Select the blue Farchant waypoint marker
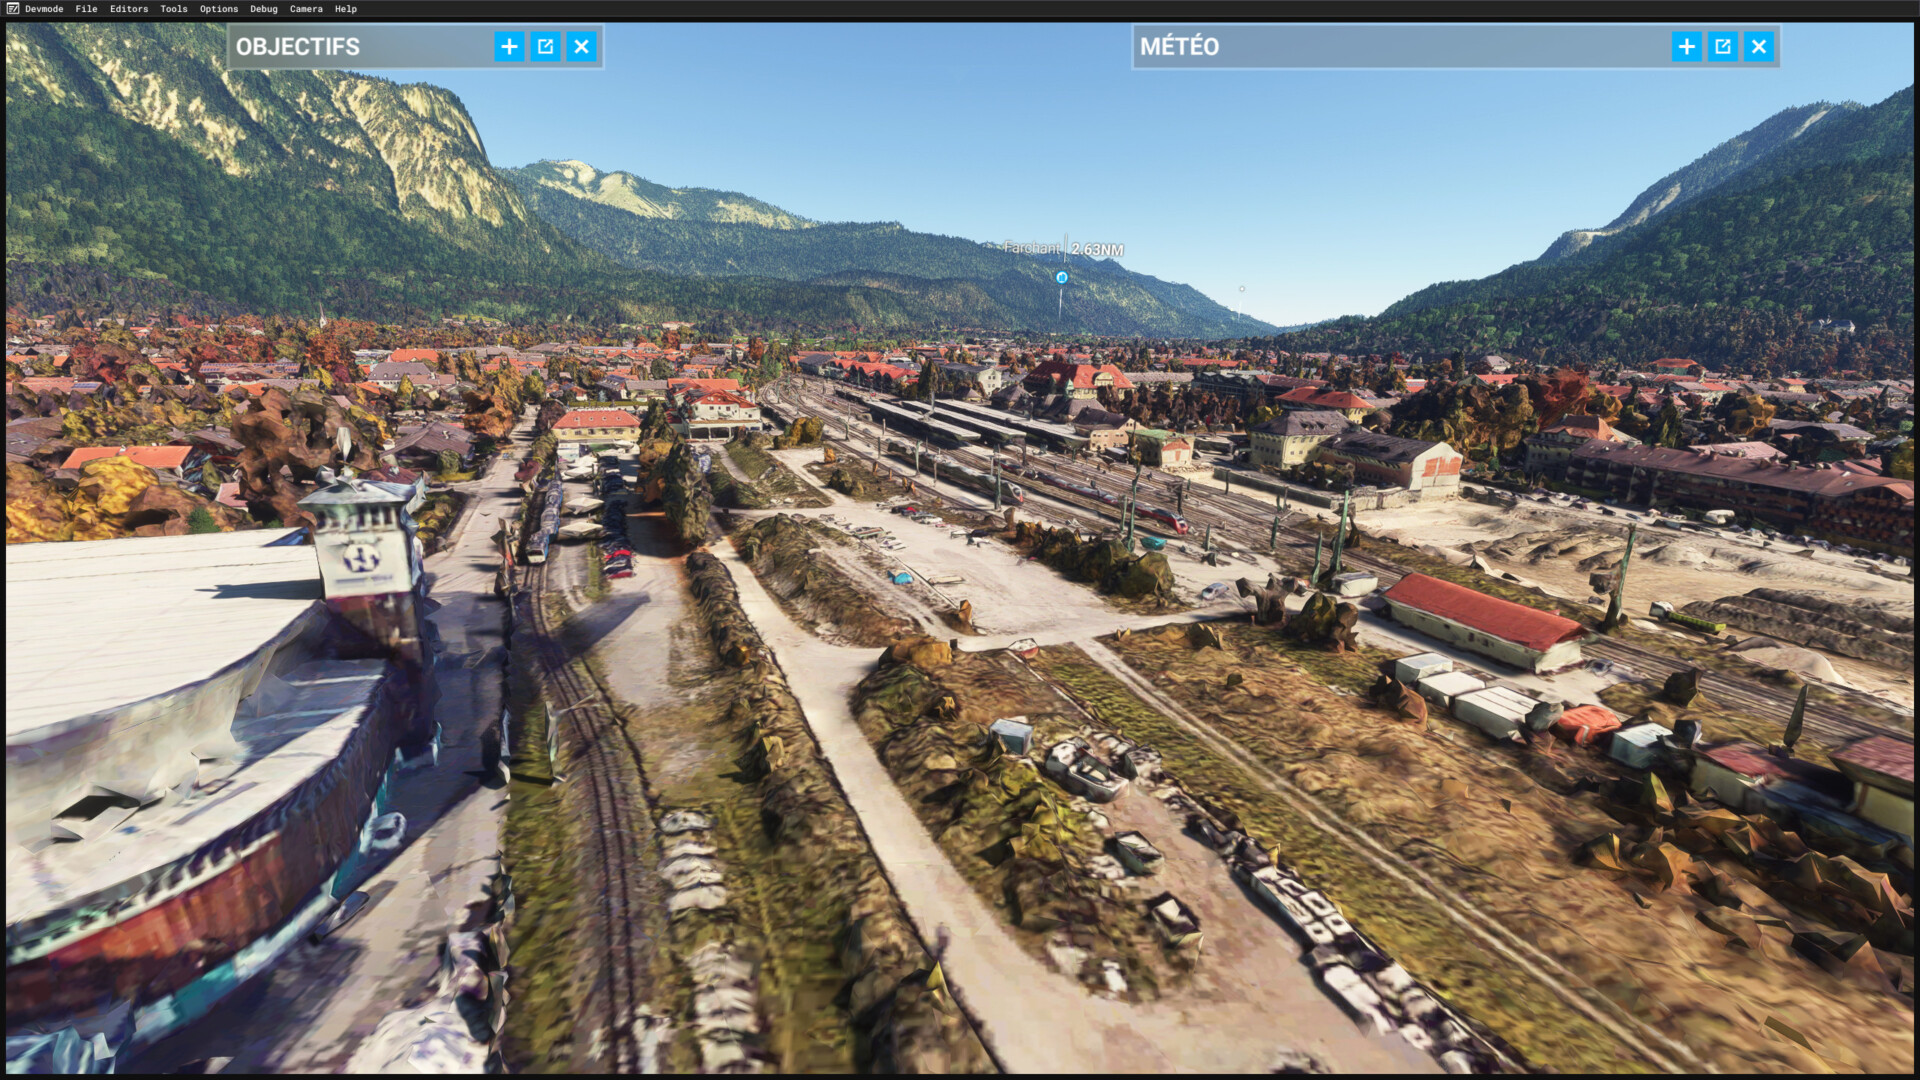The width and height of the screenshot is (1920, 1080). coord(1062,278)
